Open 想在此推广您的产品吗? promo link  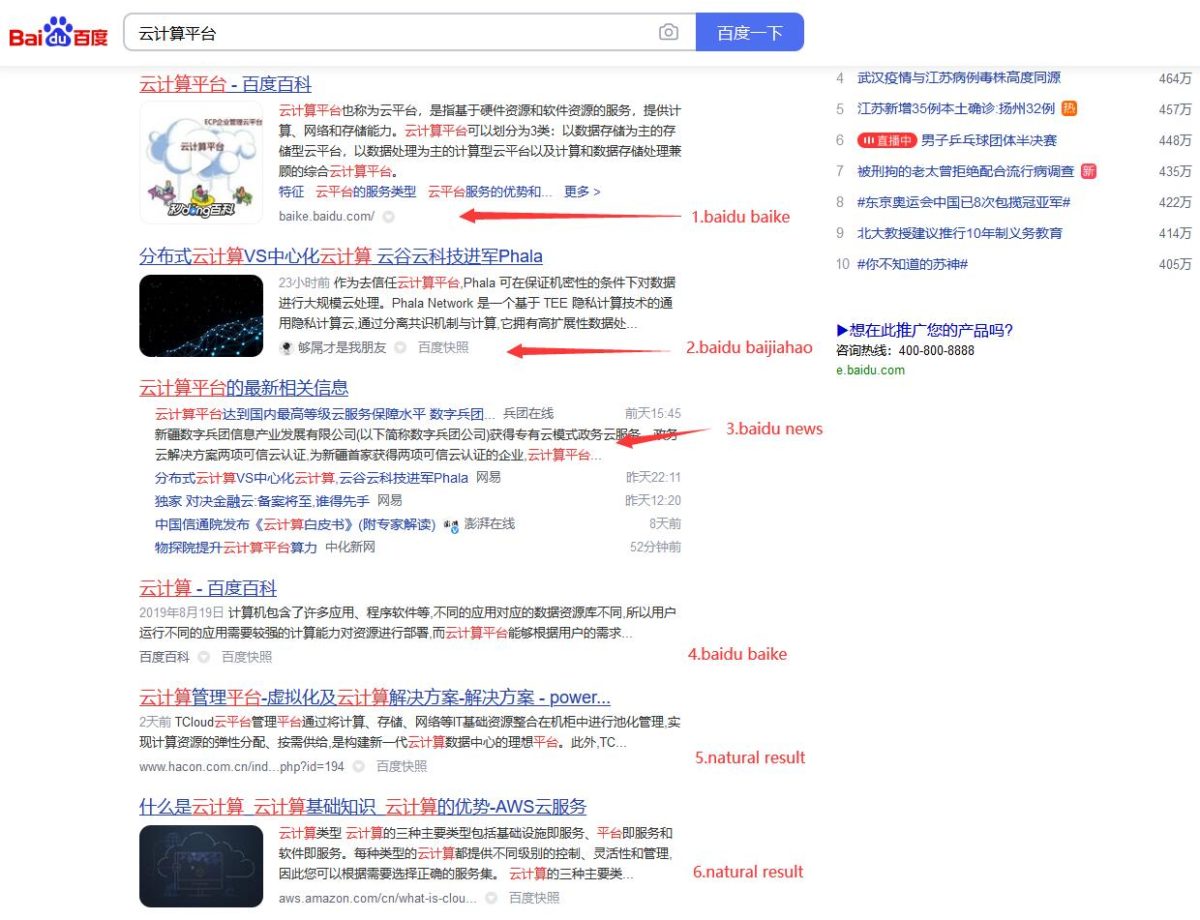point(925,330)
